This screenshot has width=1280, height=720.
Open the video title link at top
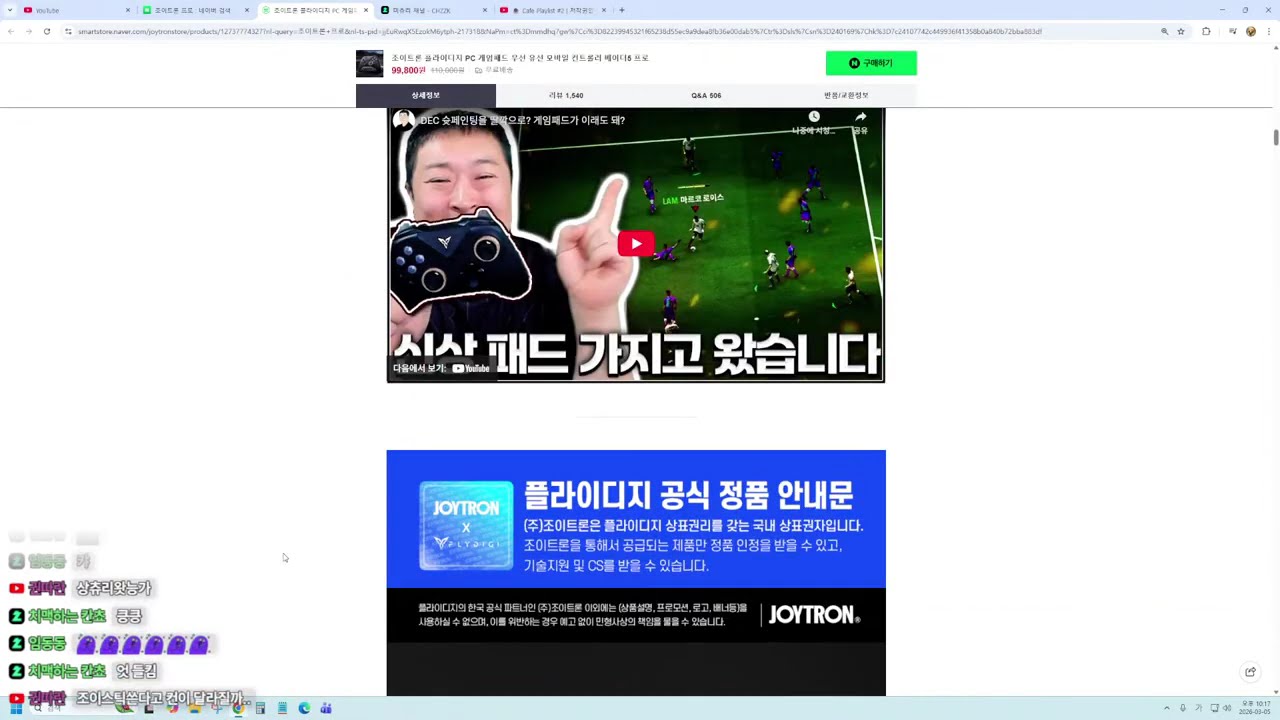click(522, 120)
